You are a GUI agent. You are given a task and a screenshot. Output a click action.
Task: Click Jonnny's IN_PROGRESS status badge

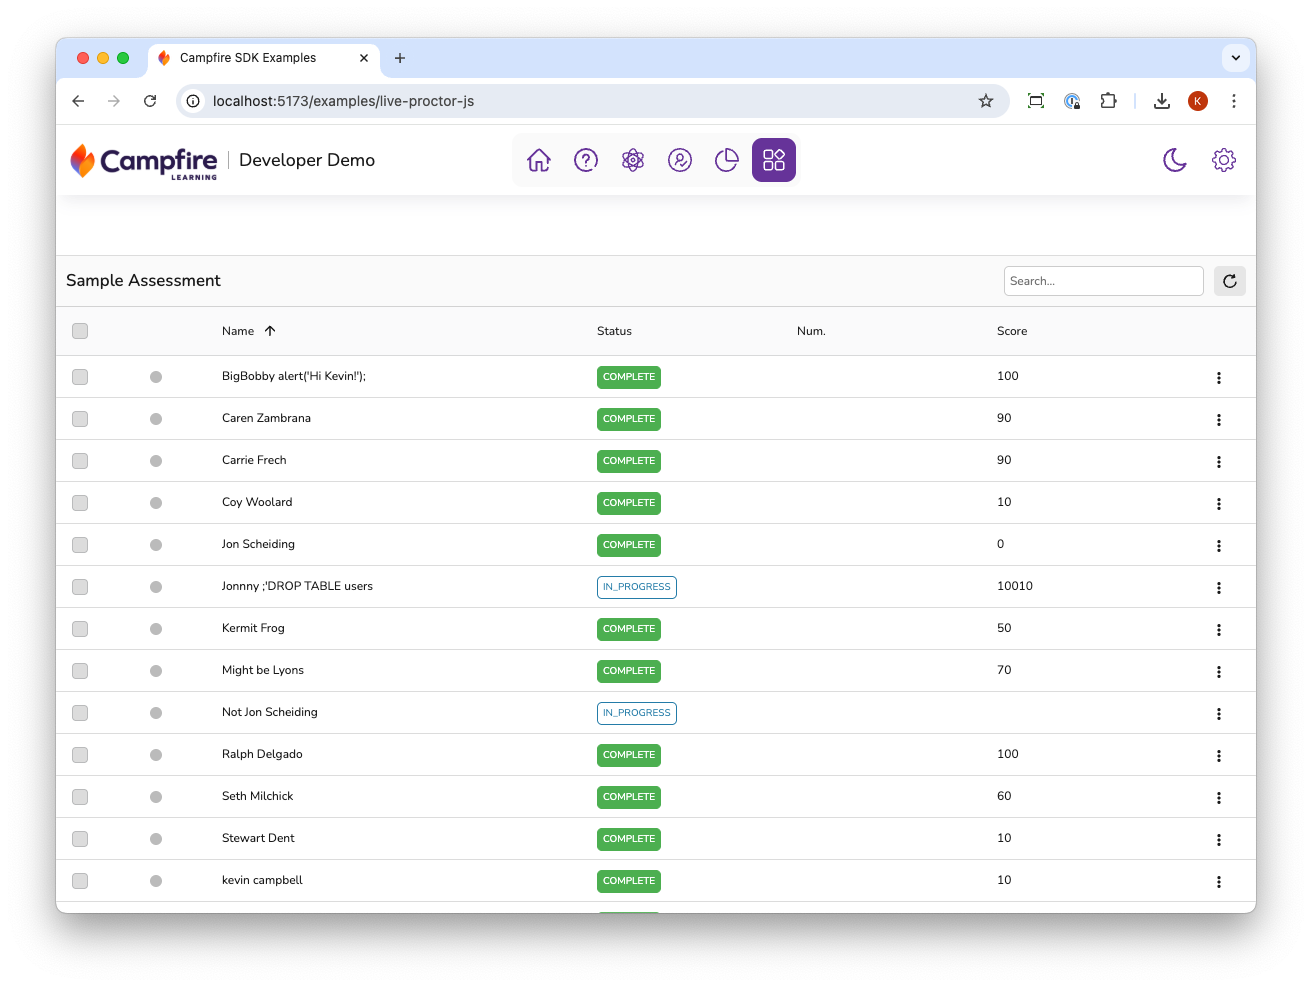pyautogui.click(x=637, y=587)
